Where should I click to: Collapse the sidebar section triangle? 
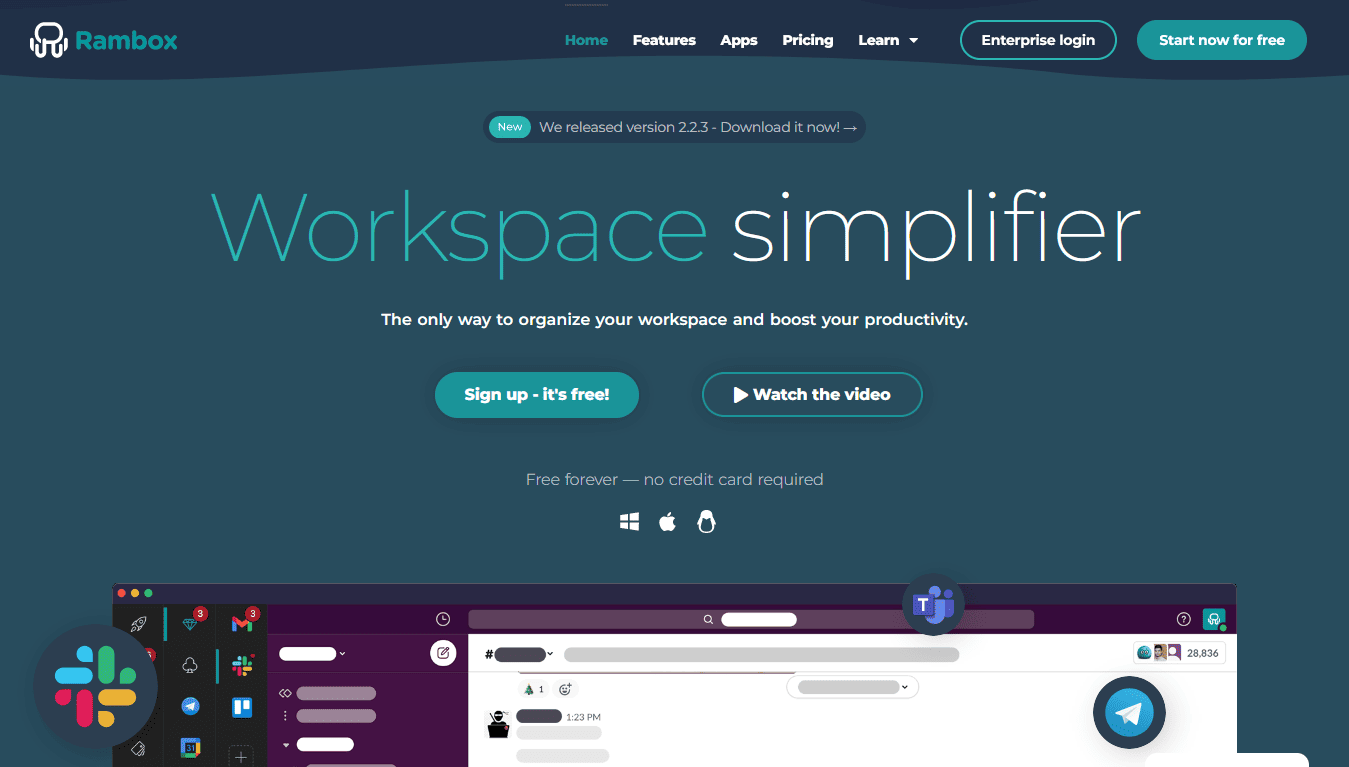point(286,745)
